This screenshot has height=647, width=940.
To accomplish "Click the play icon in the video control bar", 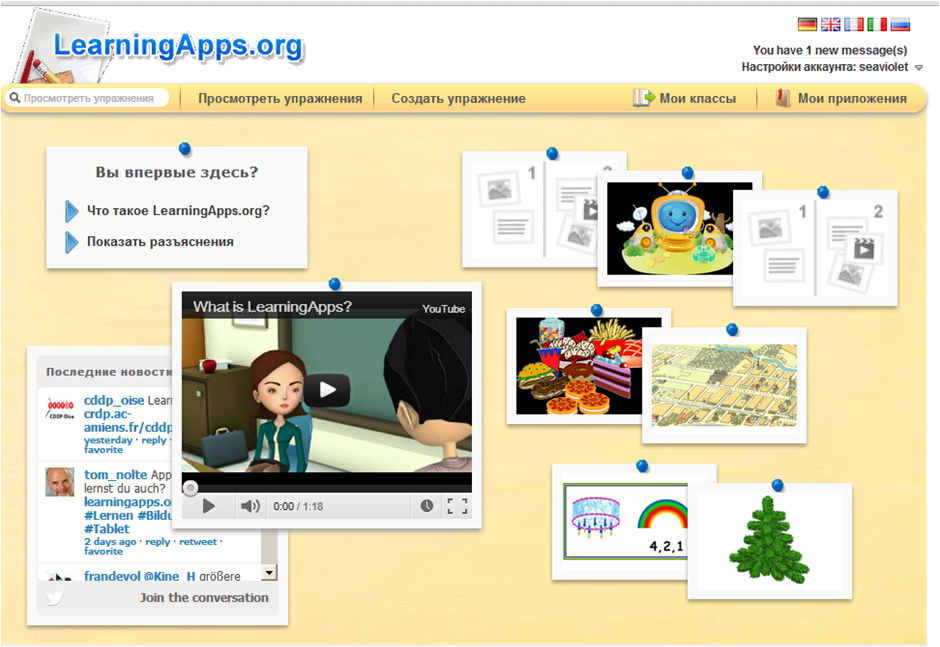I will point(209,506).
